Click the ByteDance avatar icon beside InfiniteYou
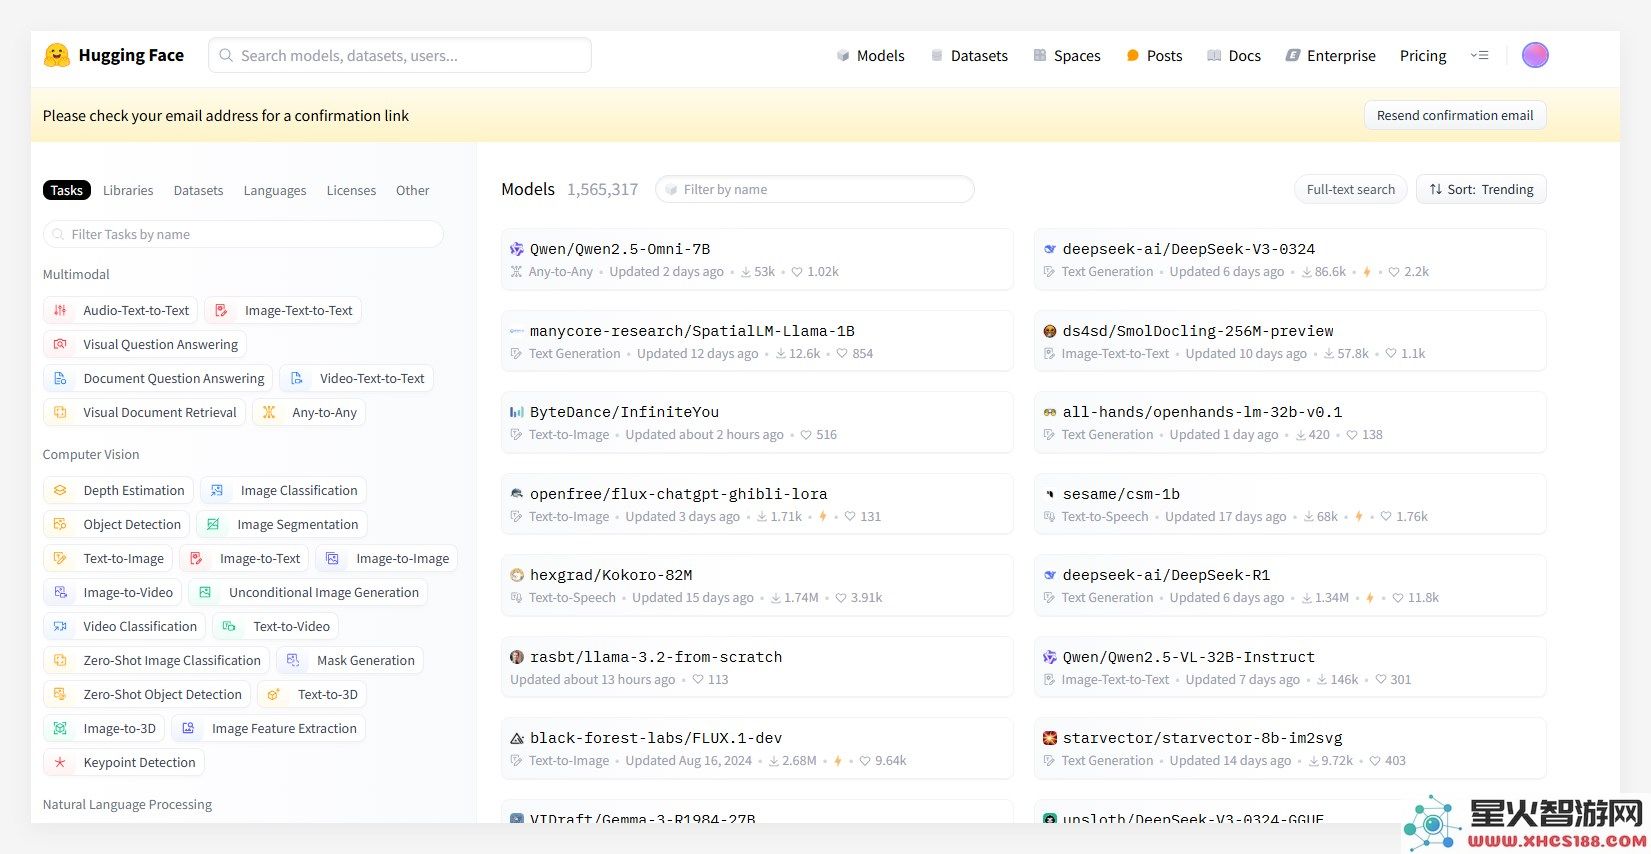Image resolution: width=1651 pixels, height=854 pixels. pyautogui.click(x=517, y=412)
